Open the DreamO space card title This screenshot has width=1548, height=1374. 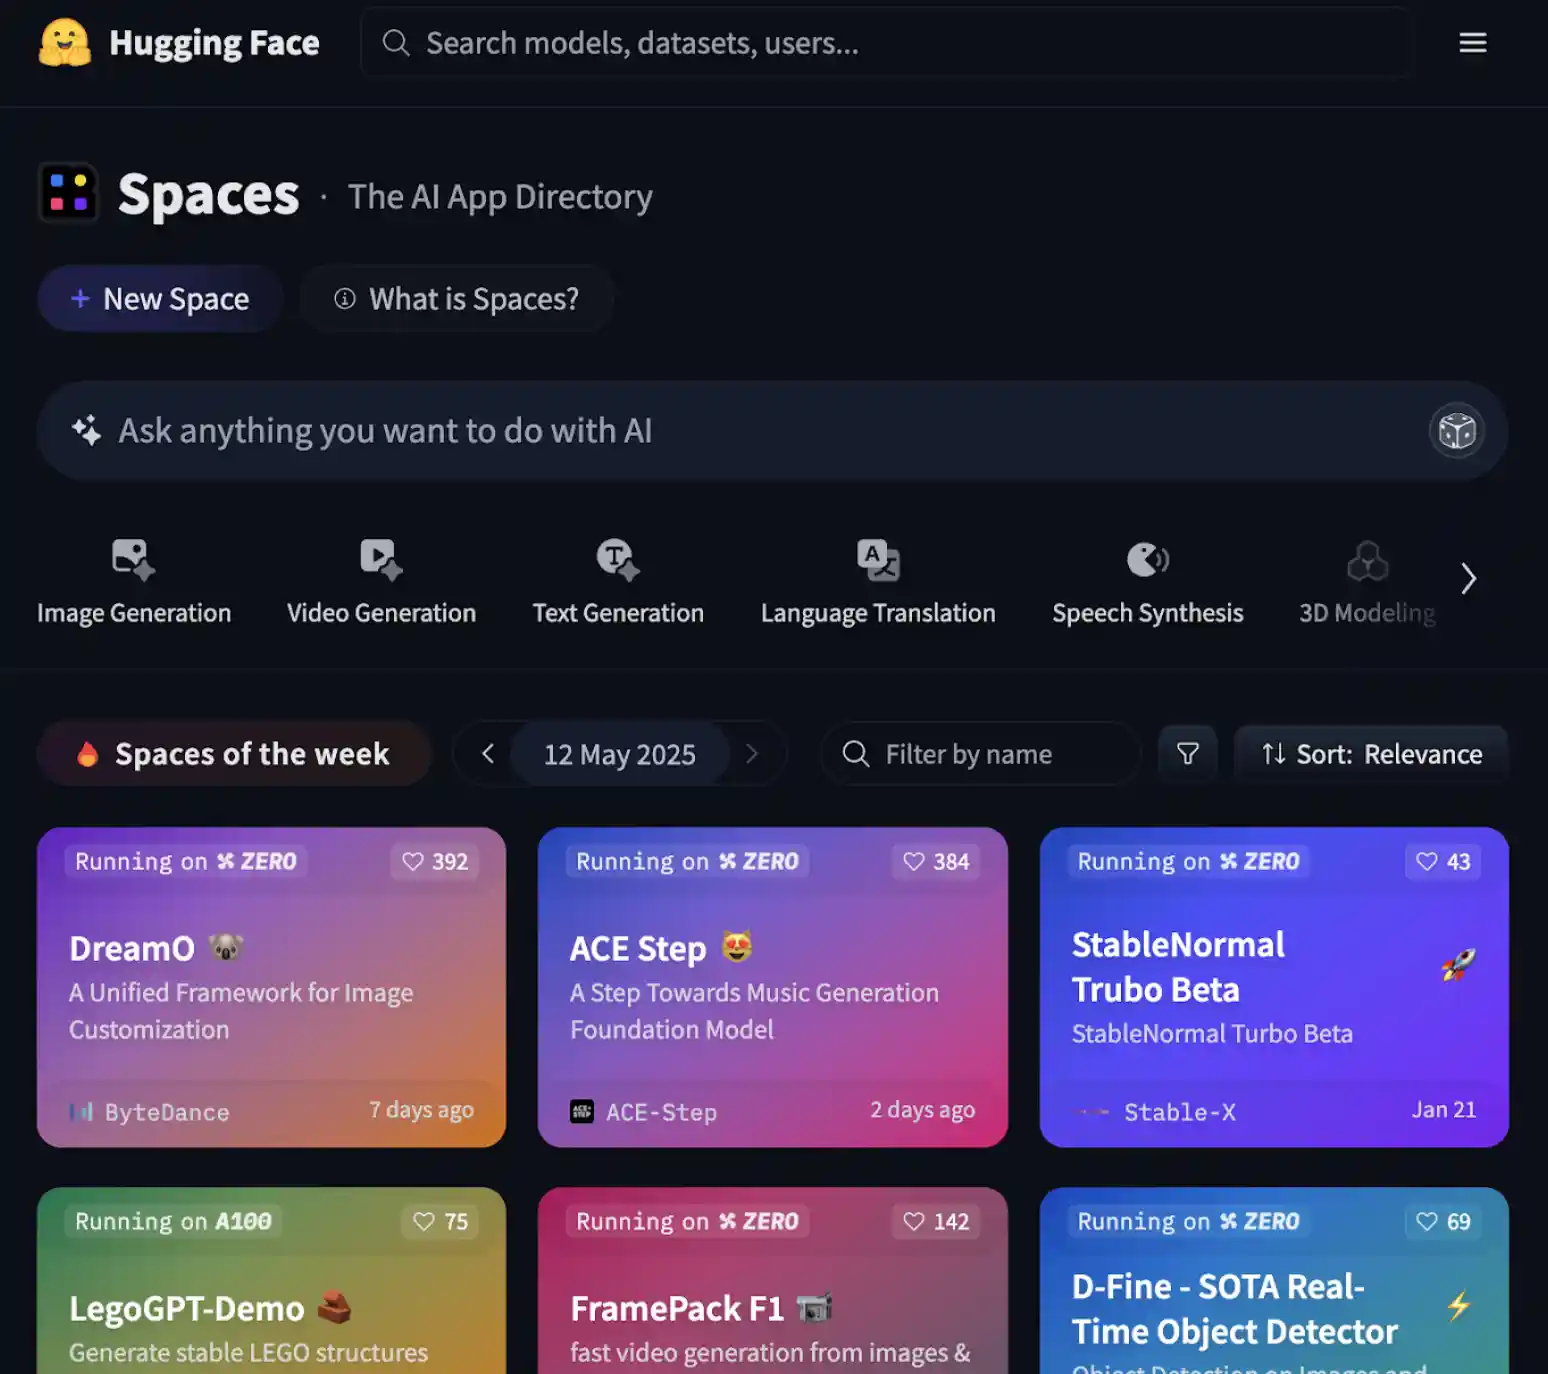pos(132,948)
